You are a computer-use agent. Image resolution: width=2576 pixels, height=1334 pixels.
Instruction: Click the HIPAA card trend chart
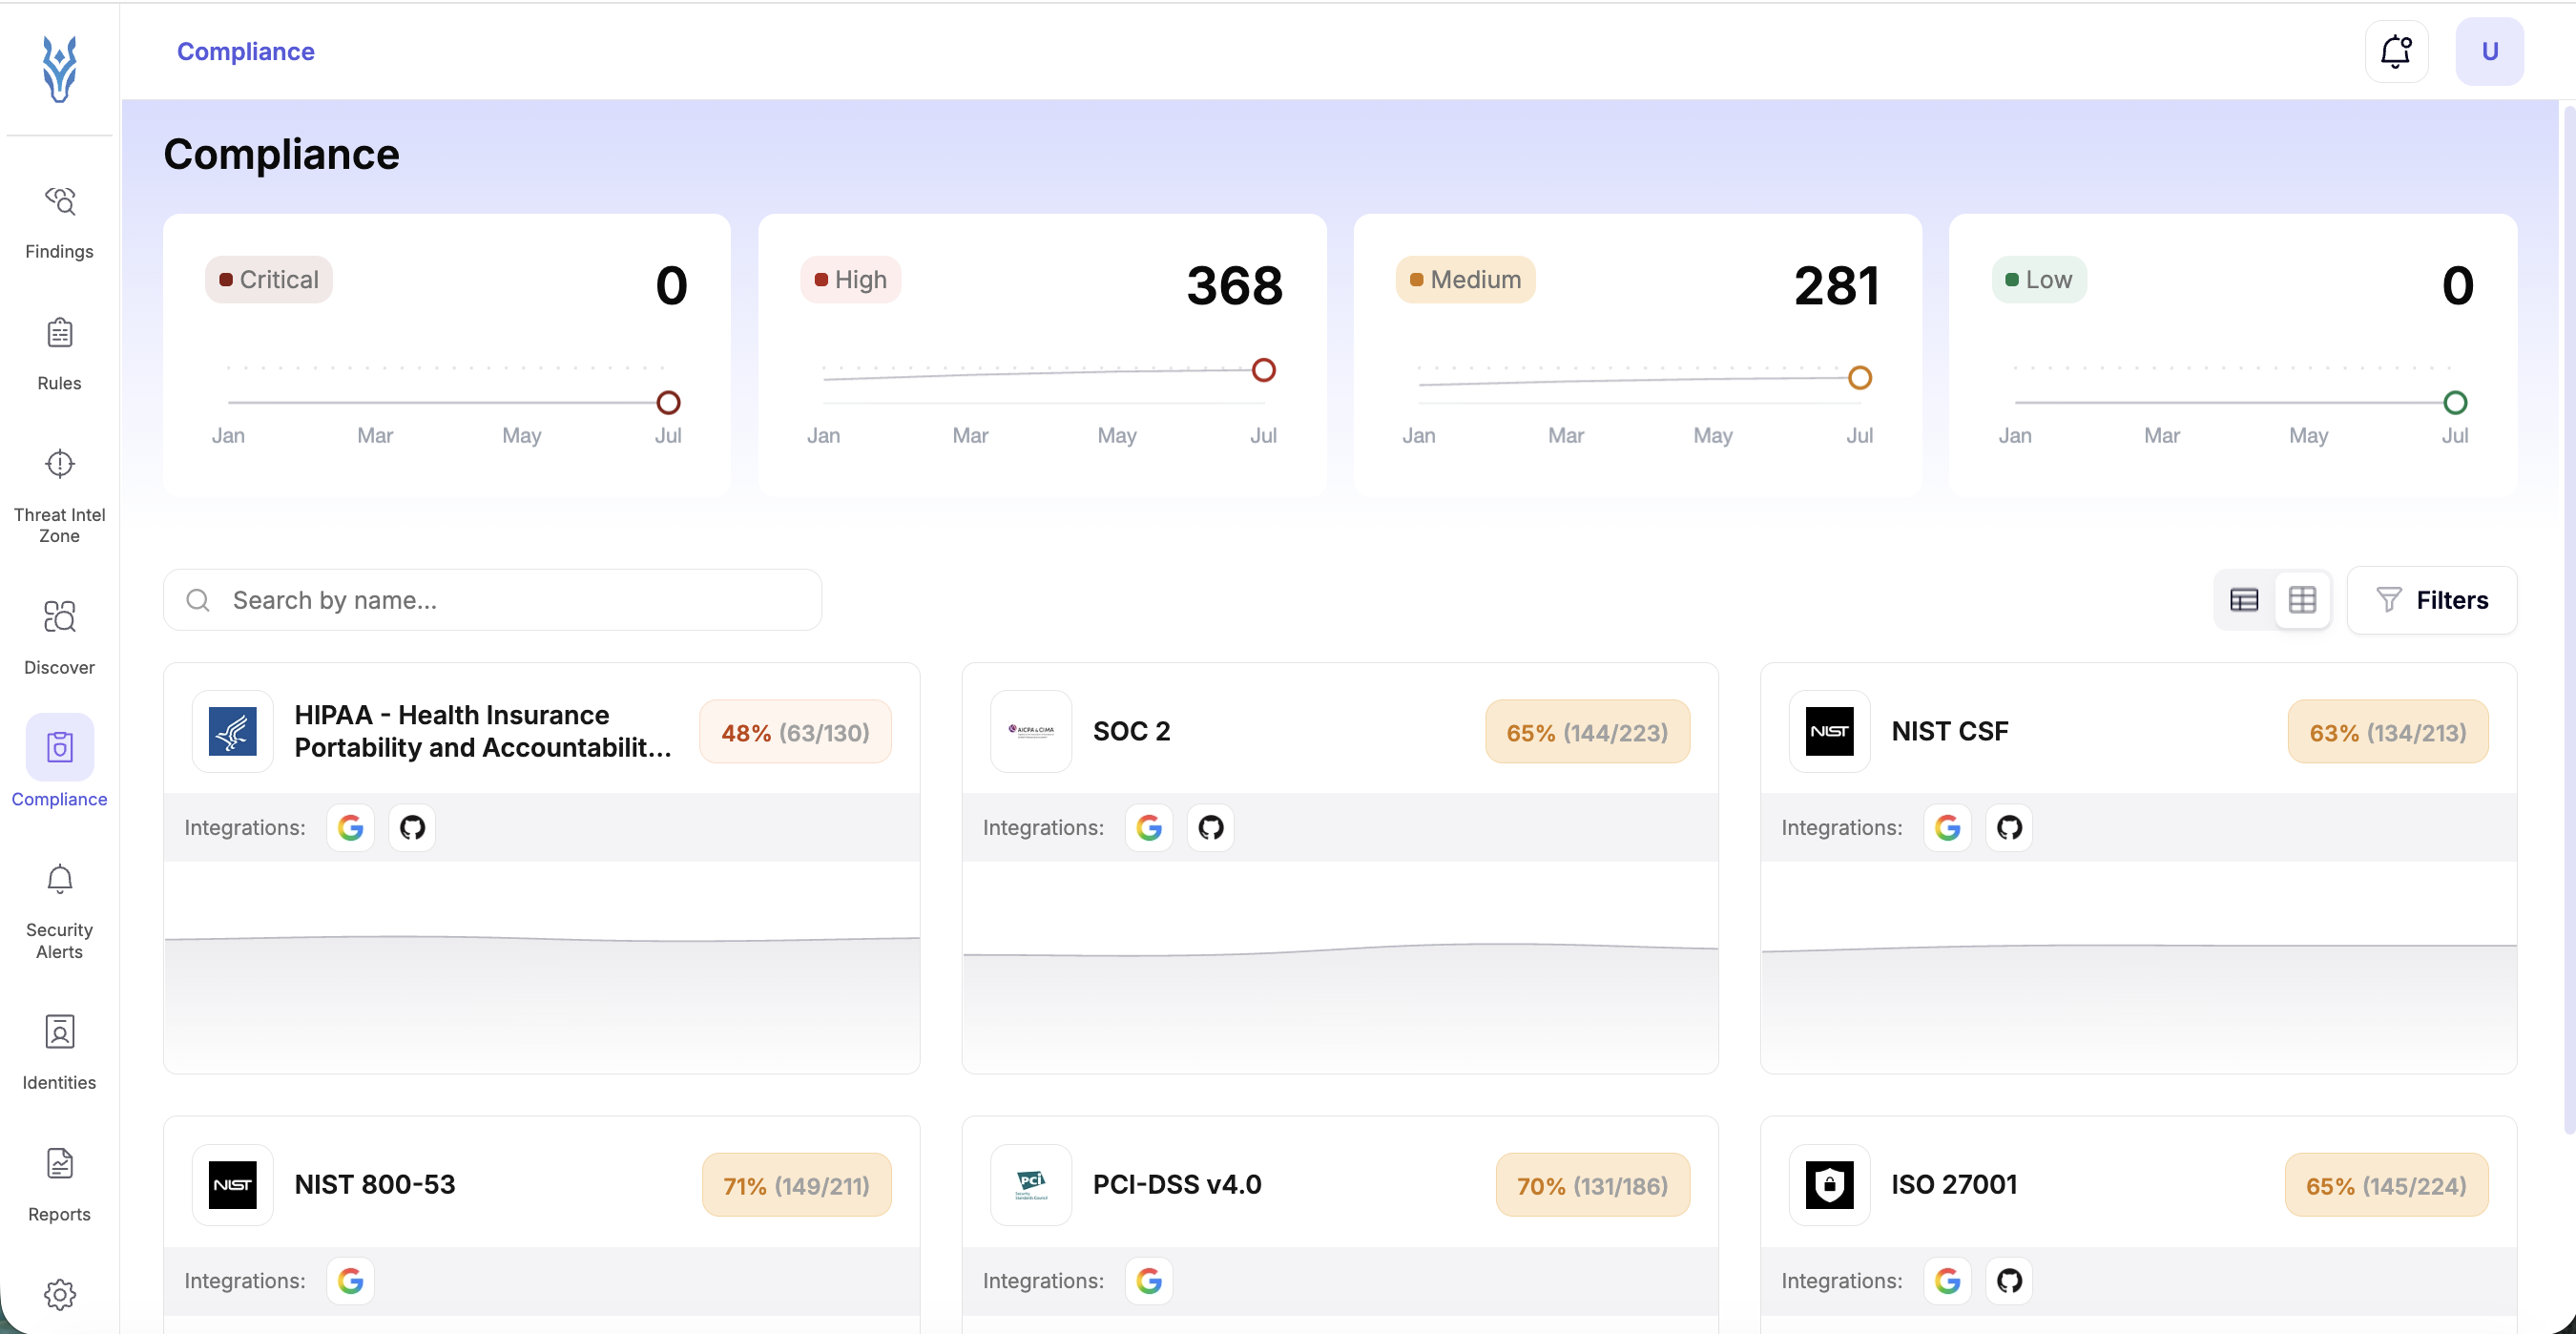point(541,967)
